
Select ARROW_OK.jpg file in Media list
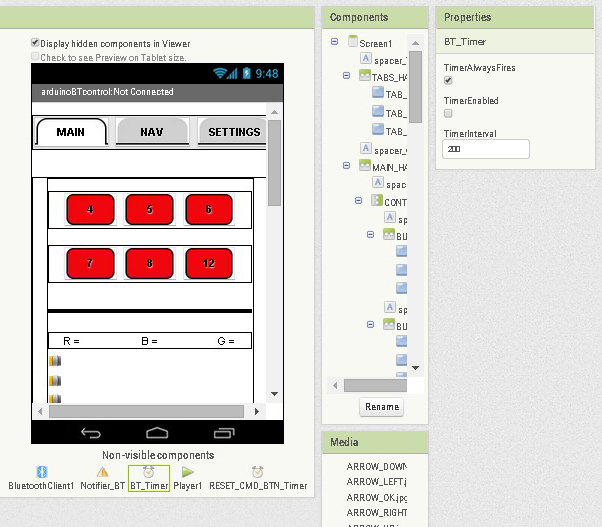(x=377, y=497)
